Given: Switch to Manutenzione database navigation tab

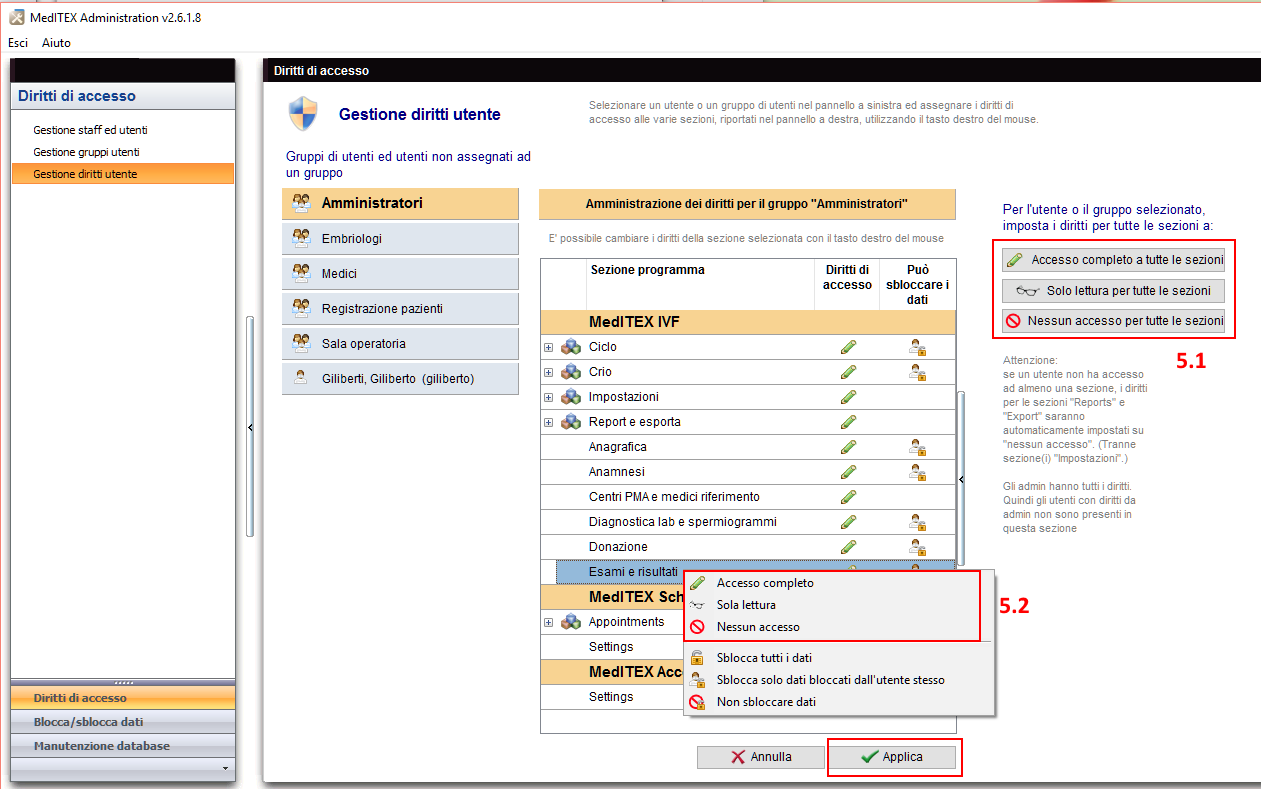Looking at the screenshot, I should click(123, 746).
